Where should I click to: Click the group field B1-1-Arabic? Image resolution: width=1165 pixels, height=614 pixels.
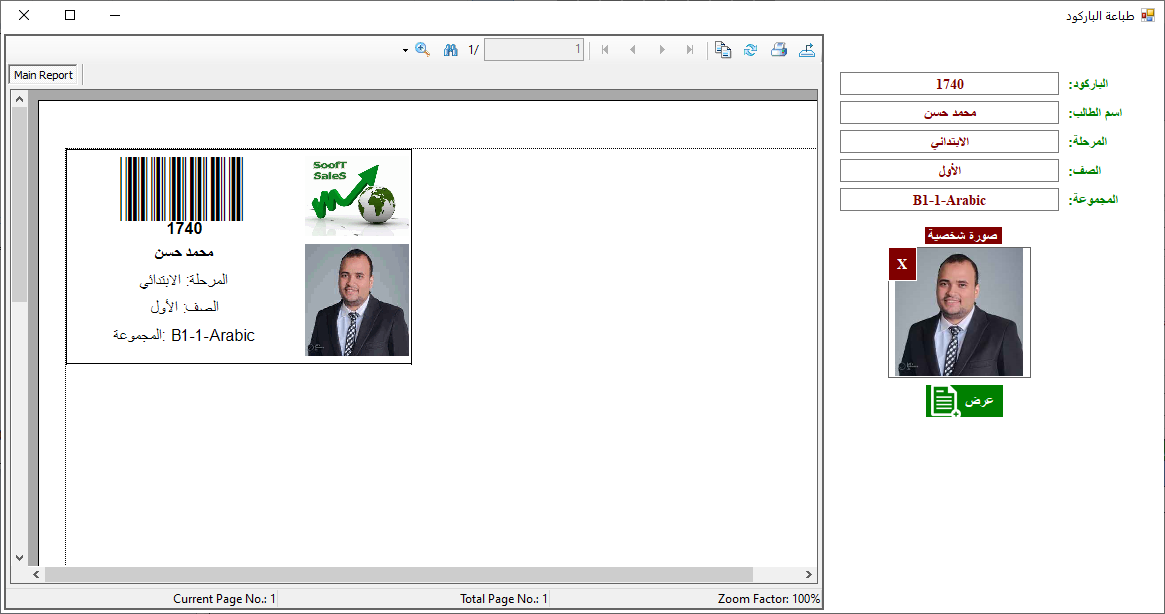pyautogui.click(x=948, y=200)
